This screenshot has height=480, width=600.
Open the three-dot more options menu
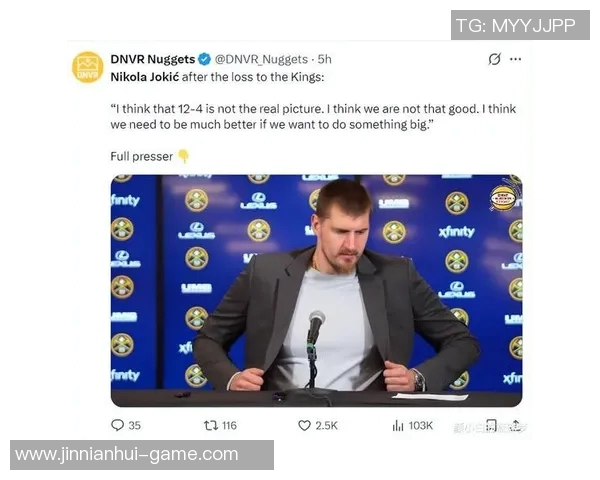[x=515, y=59]
